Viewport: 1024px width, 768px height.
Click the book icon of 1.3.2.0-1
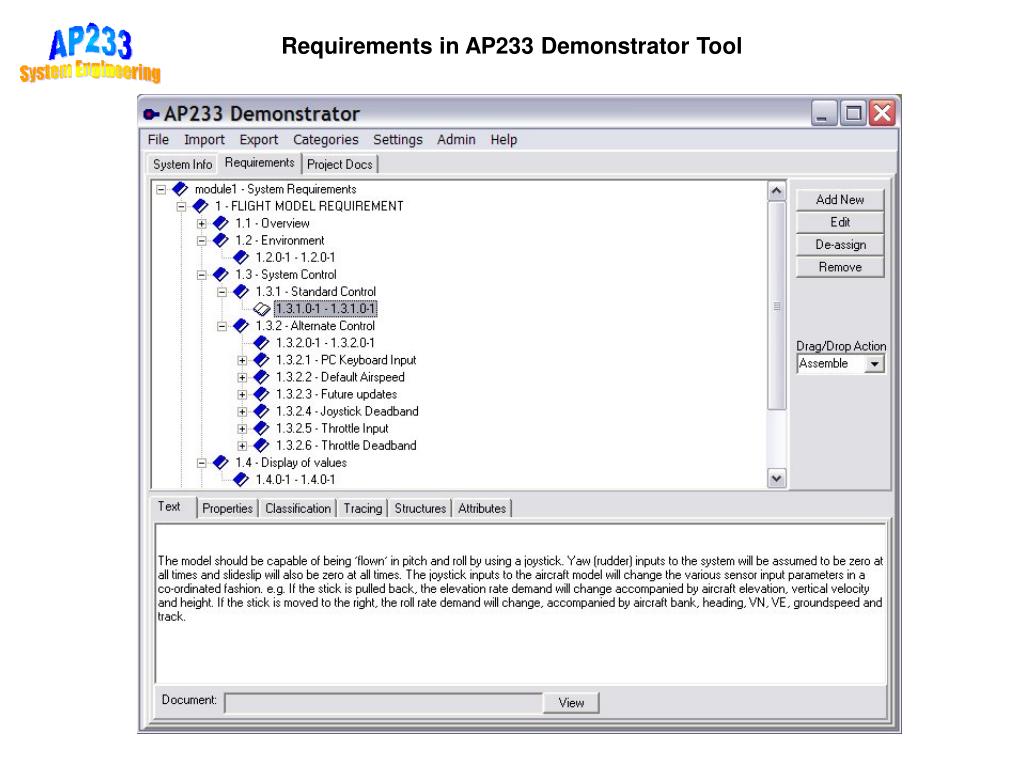(x=261, y=343)
